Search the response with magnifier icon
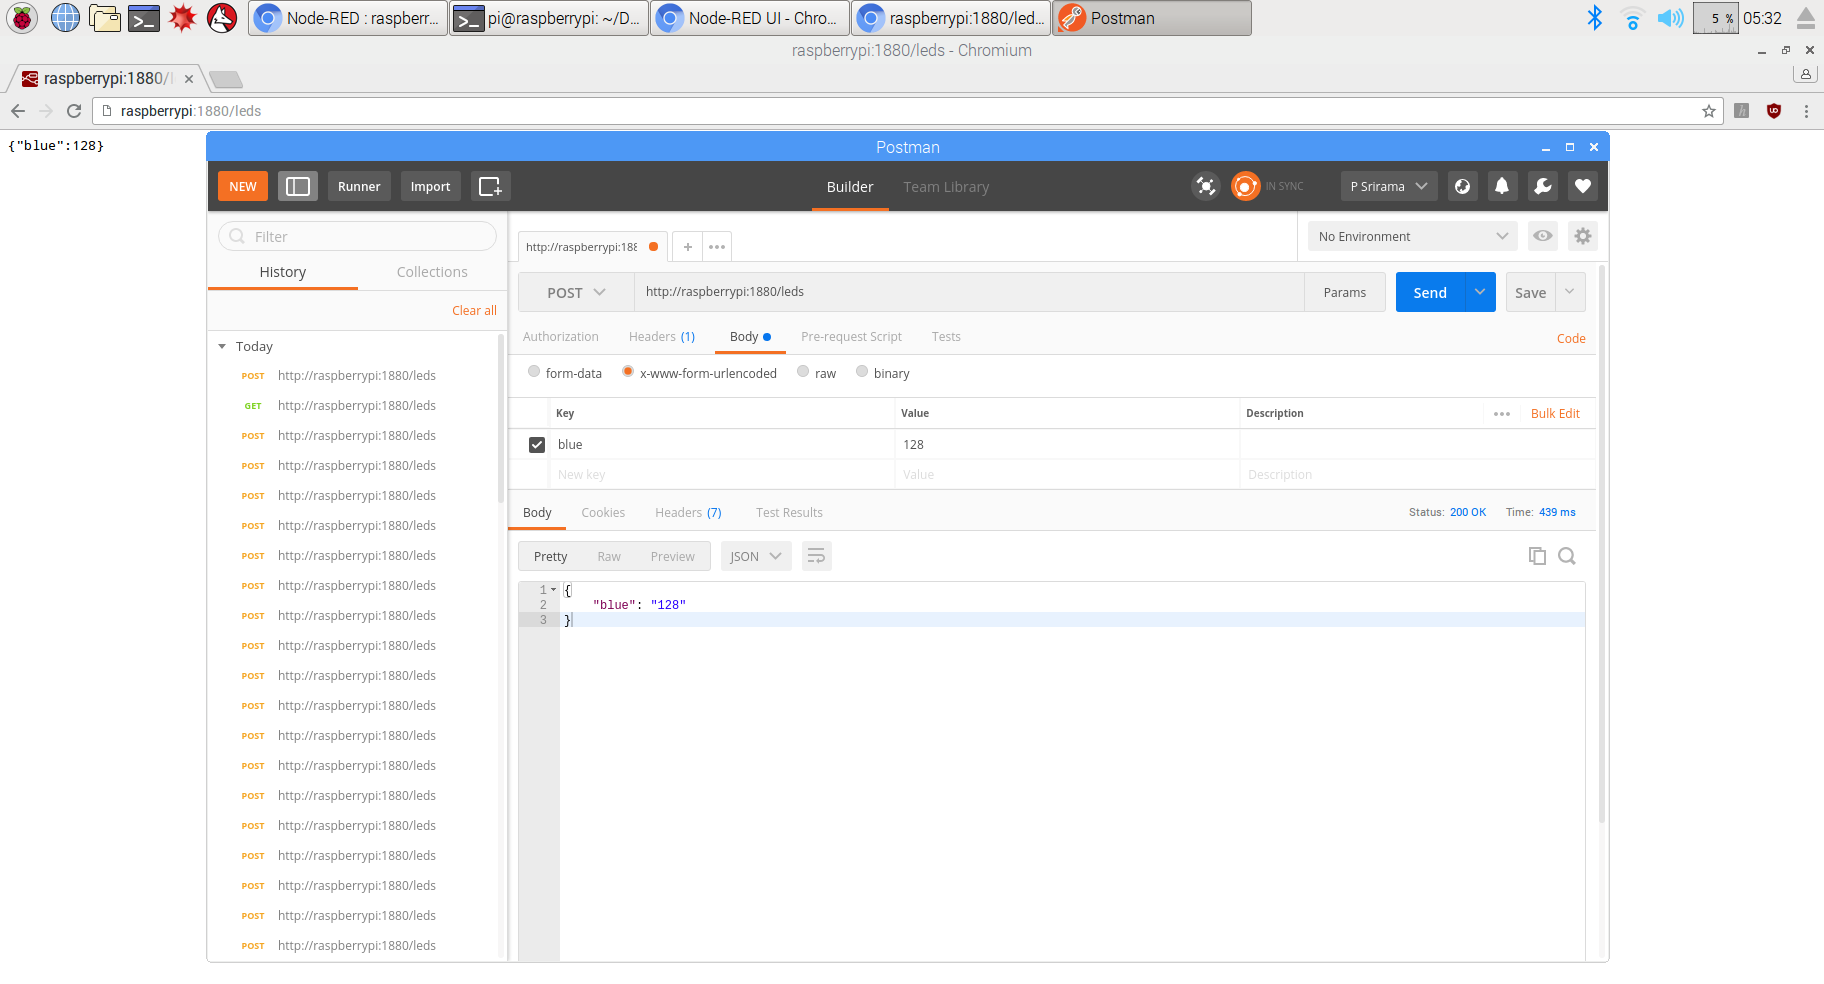Viewport: 1824px width, 984px height. [x=1567, y=556]
